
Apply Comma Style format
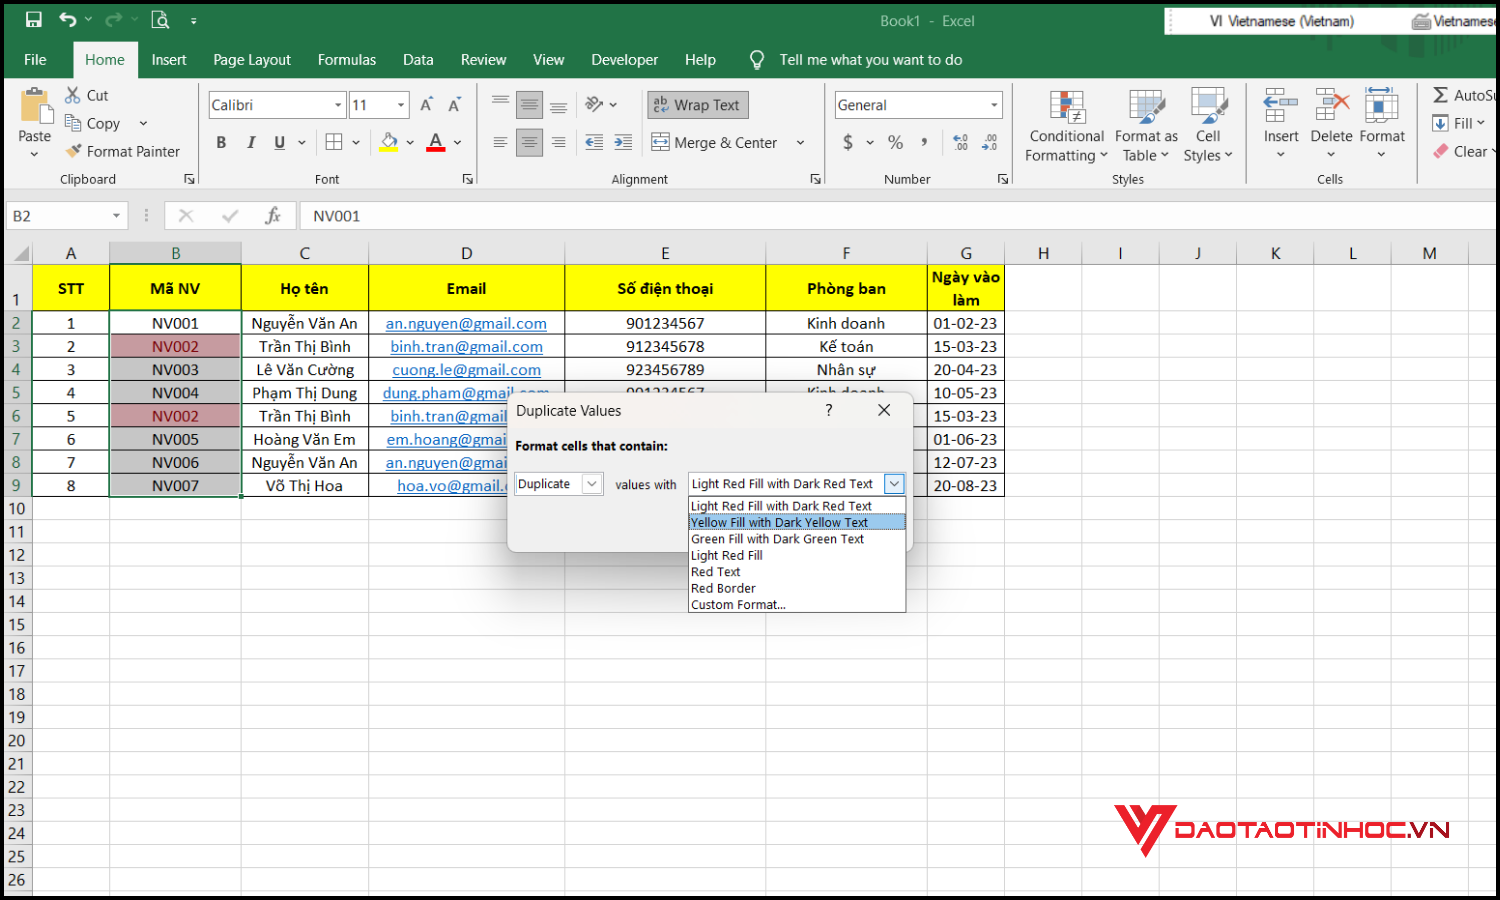click(x=924, y=143)
